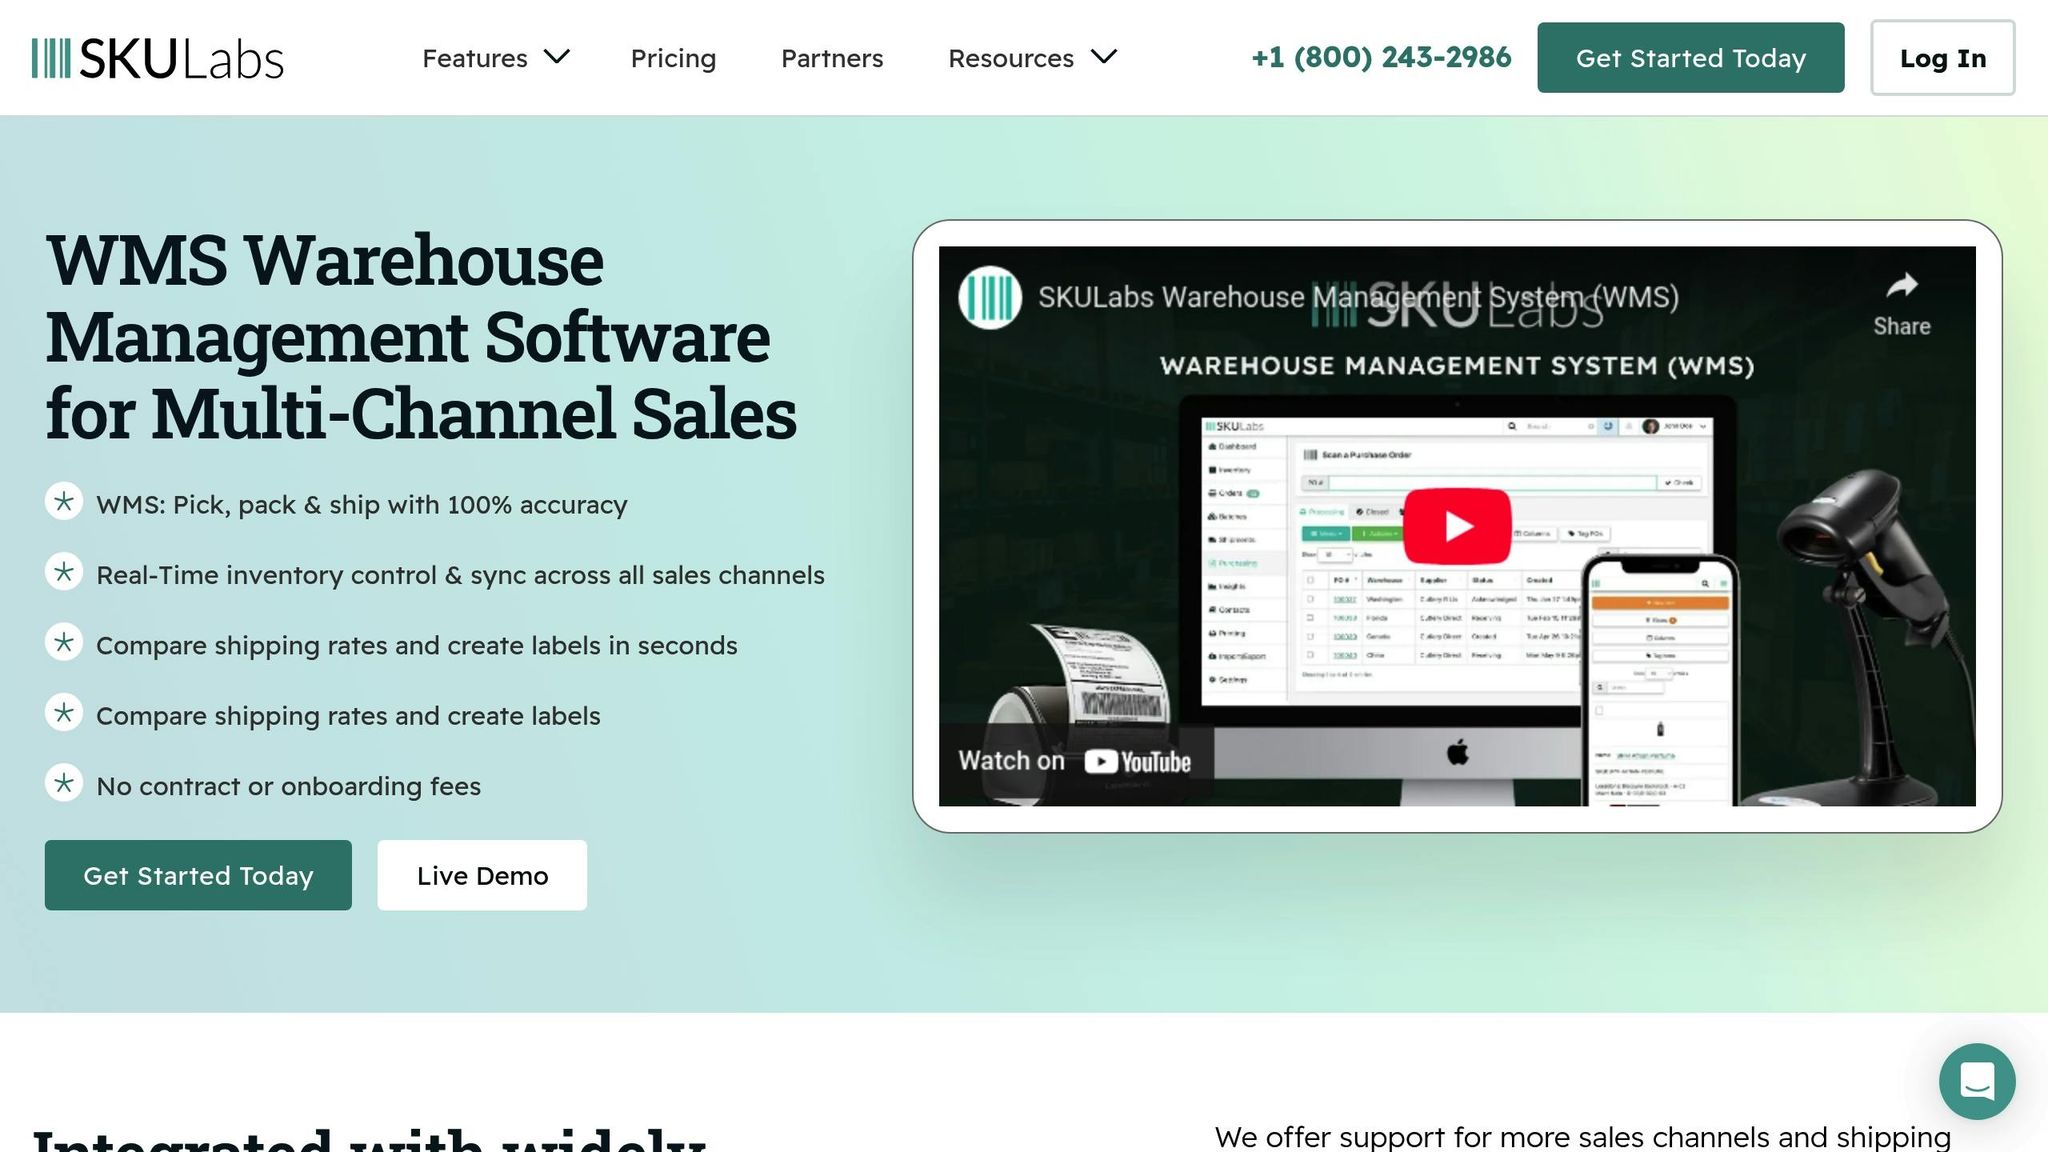Open the Partners menu item
This screenshot has width=2048, height=1152.
[832, 58]
